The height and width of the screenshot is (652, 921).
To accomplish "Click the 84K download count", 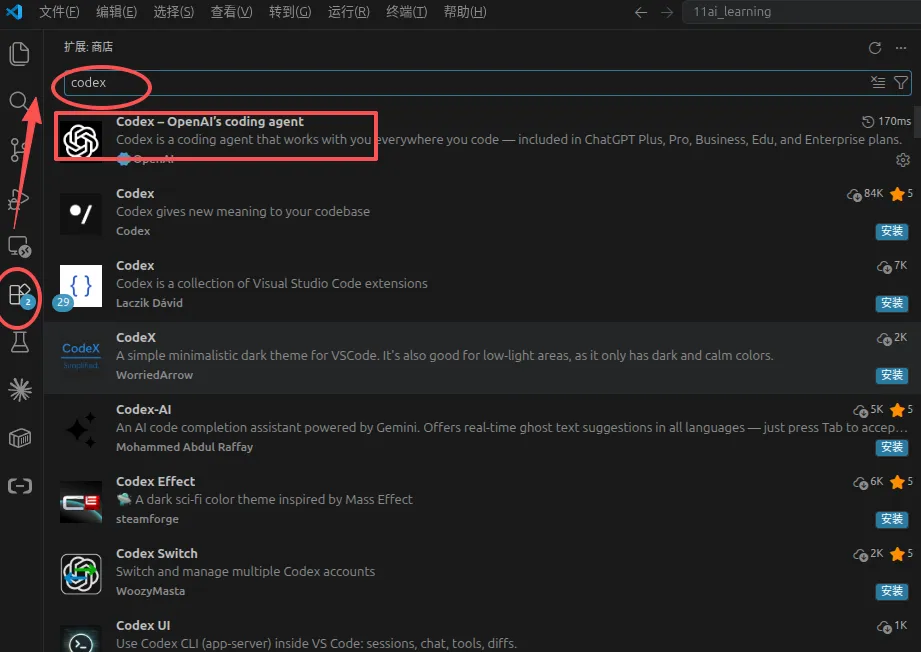I will [x=865, y=194].
